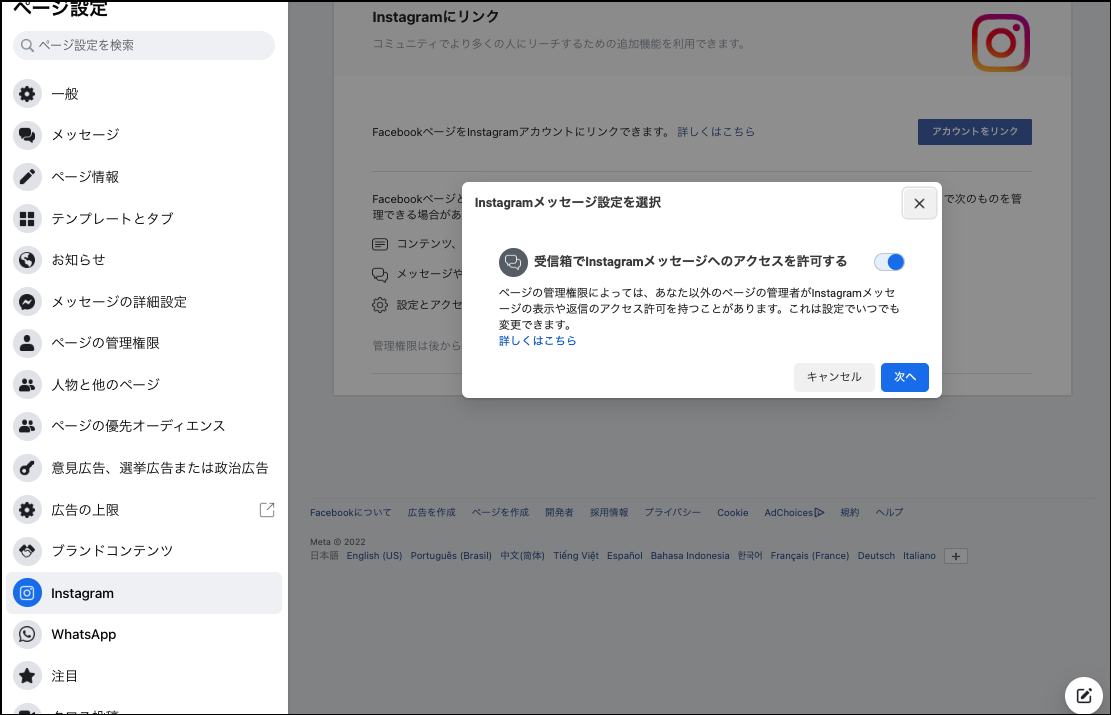
Task: Click the ページ情報 pencil icon
Action: pos(27,176)
